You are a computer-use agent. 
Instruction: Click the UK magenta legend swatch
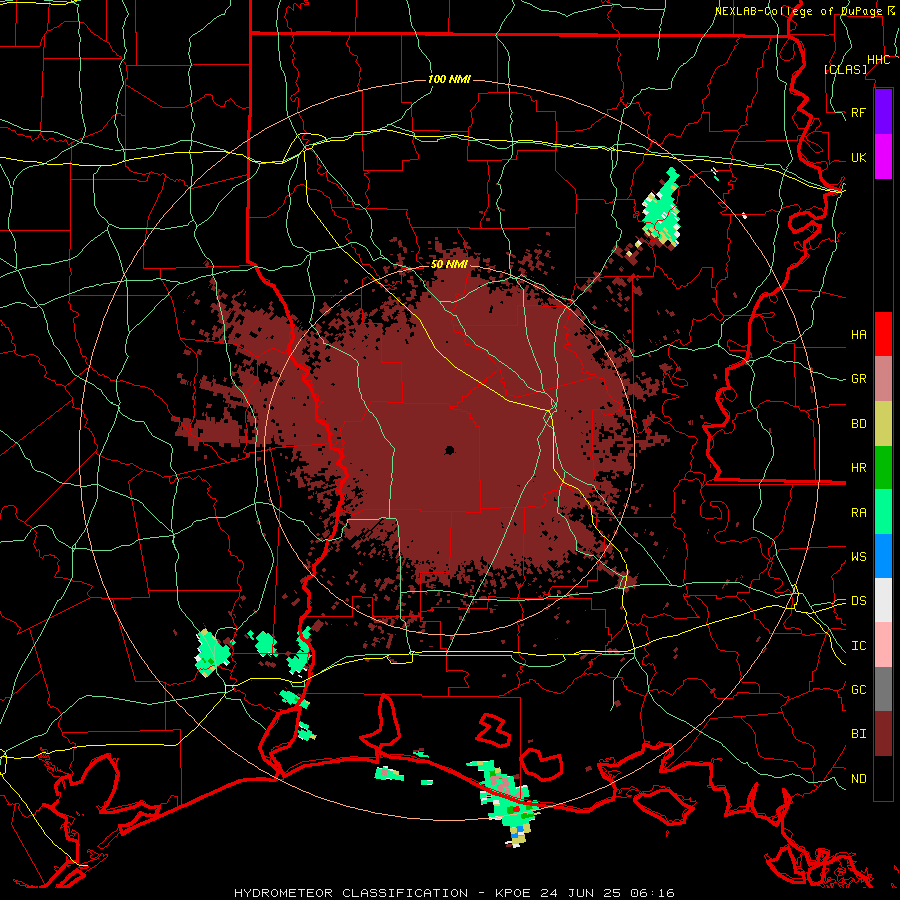coord(883,157)
